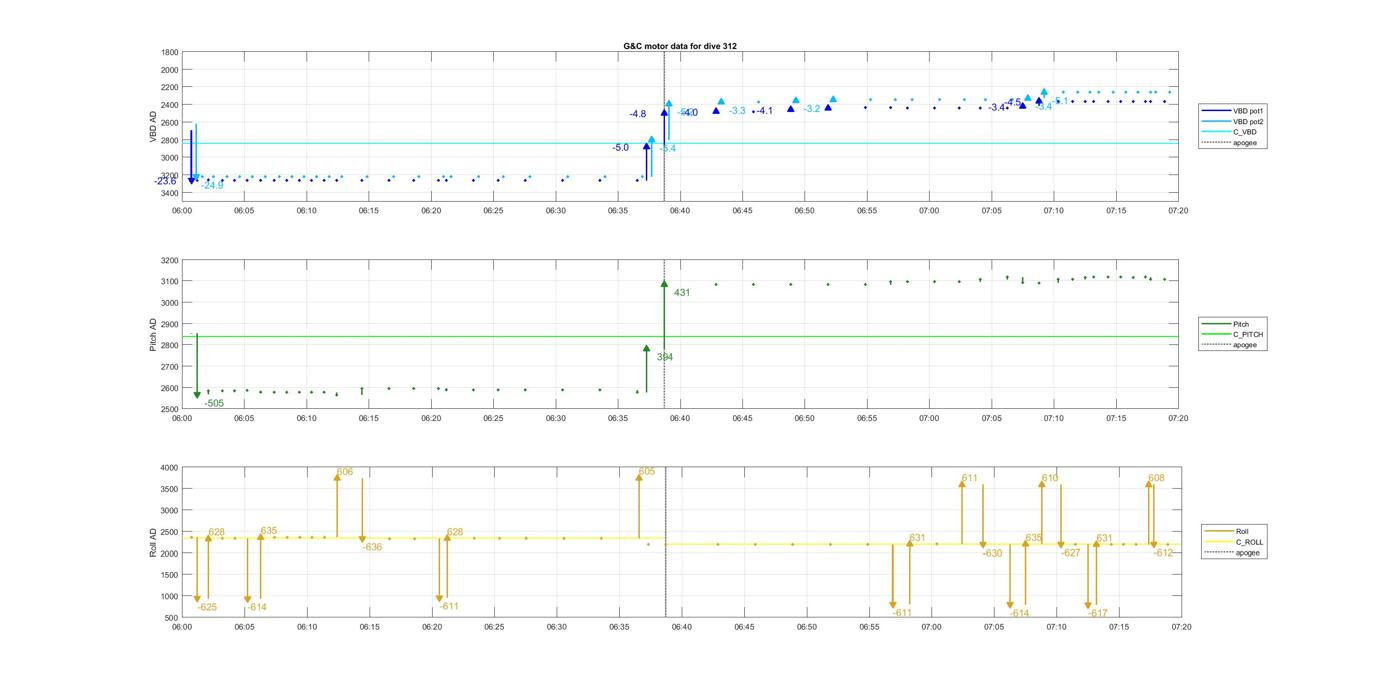1400x693 pixels.
Task: Click the '06:30' tick on Pitch plot
Action: [555, 418]
